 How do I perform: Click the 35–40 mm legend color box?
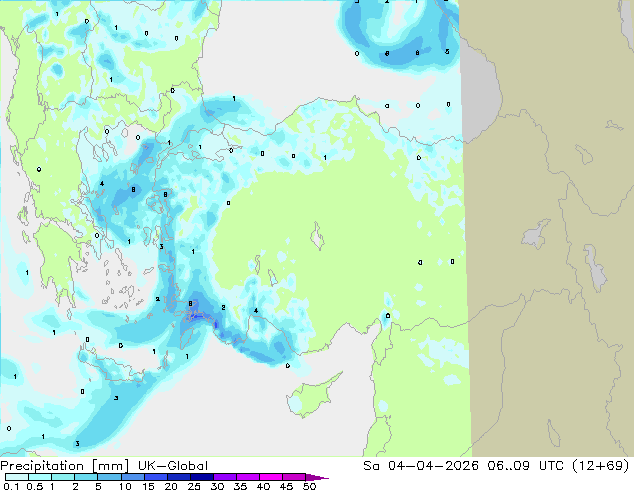click(x=247, y=477)
